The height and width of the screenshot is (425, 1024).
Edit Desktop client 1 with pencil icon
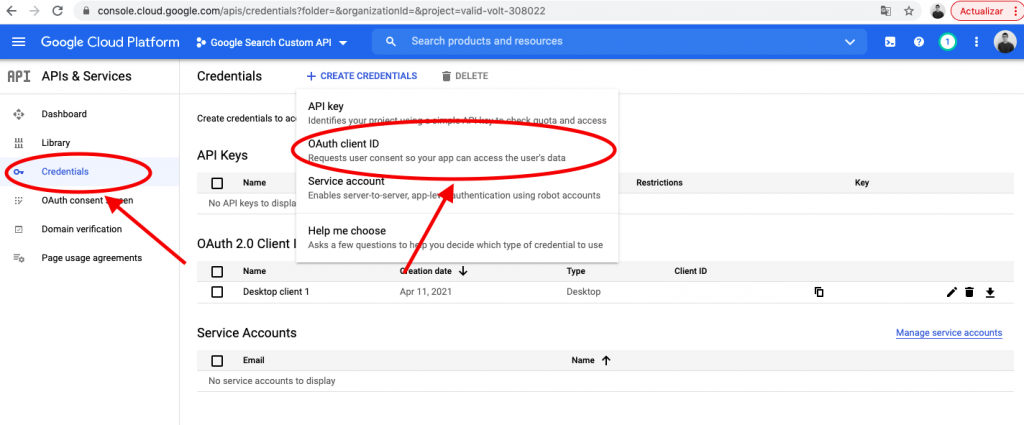(x=952, y=292)
